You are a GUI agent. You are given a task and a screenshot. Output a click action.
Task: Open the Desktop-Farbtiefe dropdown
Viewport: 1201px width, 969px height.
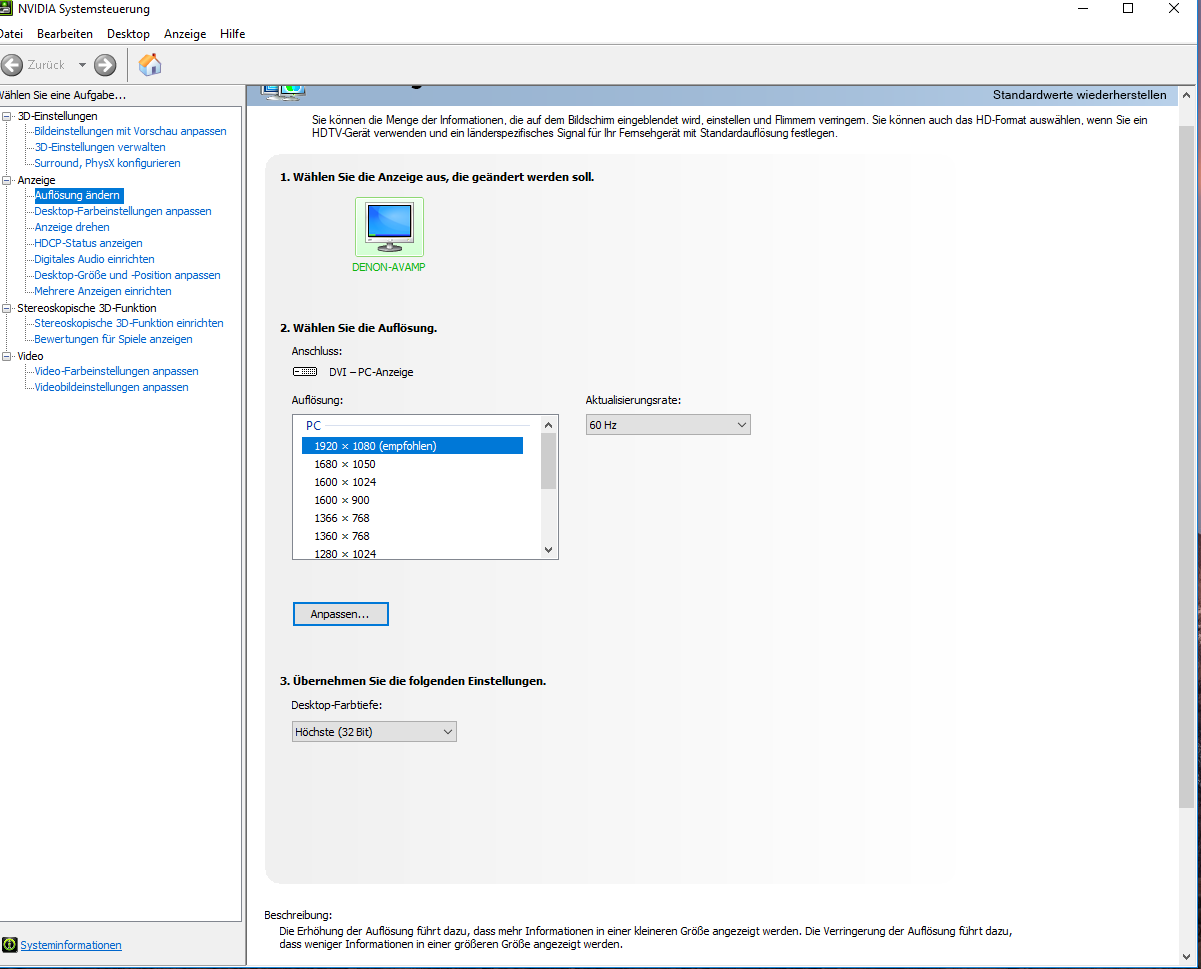(x=374, y=732)
